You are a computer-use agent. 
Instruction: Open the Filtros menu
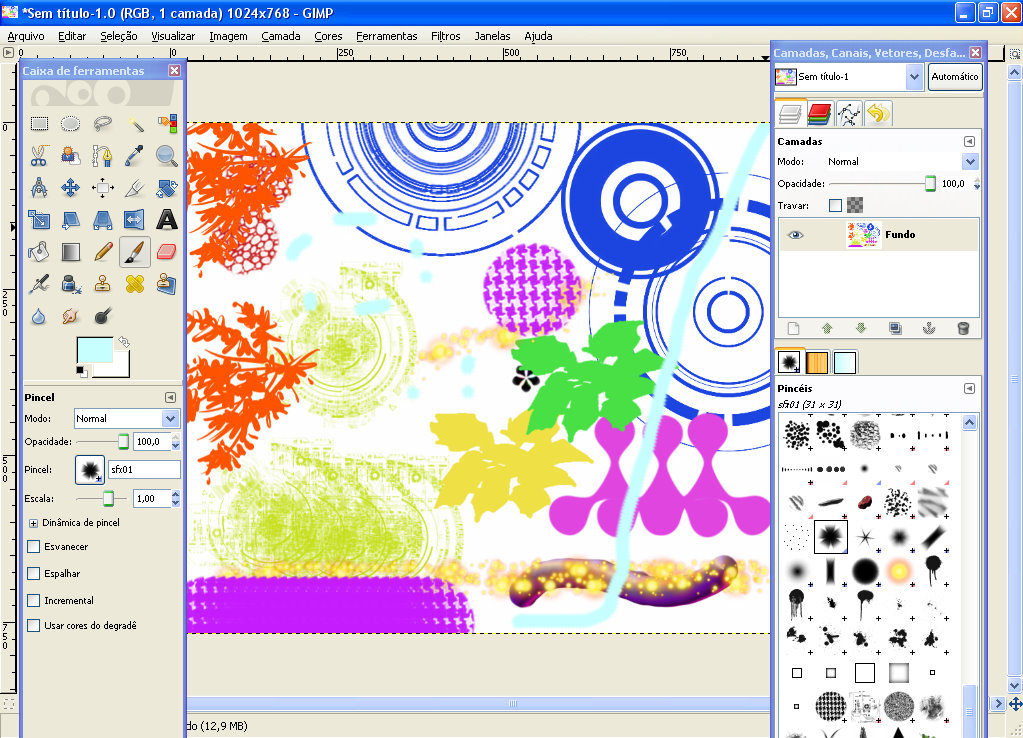[444, 36]
